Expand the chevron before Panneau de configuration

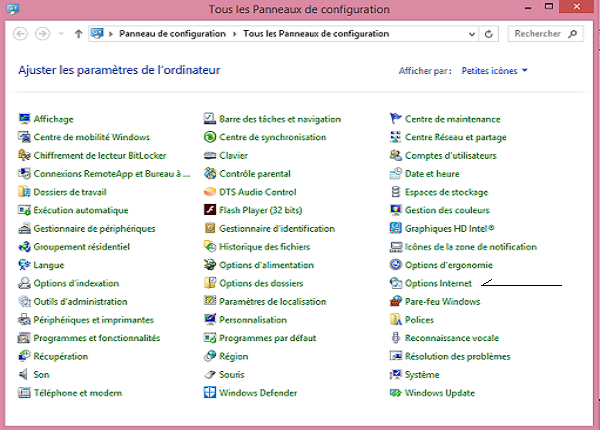[x=111, y=34]
